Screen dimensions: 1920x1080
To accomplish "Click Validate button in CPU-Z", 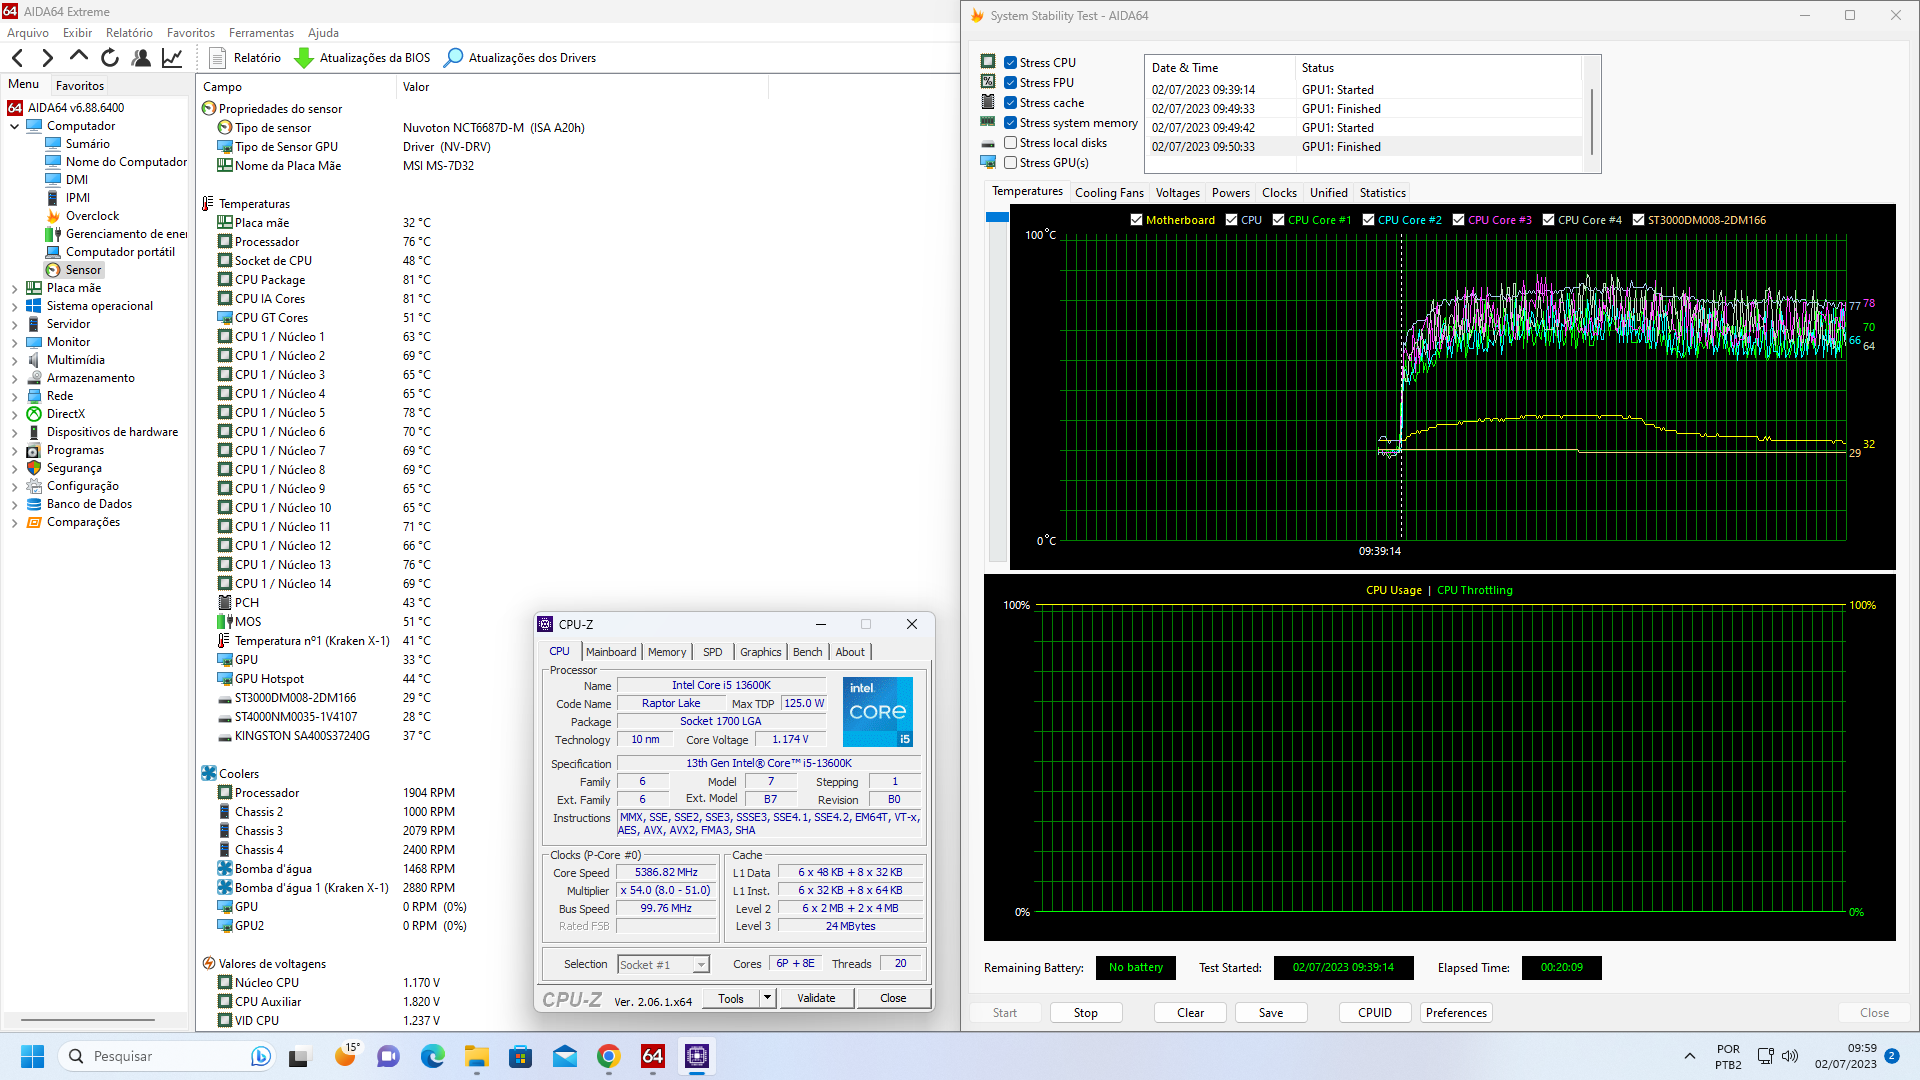I will pyautogui.click(x=816, y=998).
